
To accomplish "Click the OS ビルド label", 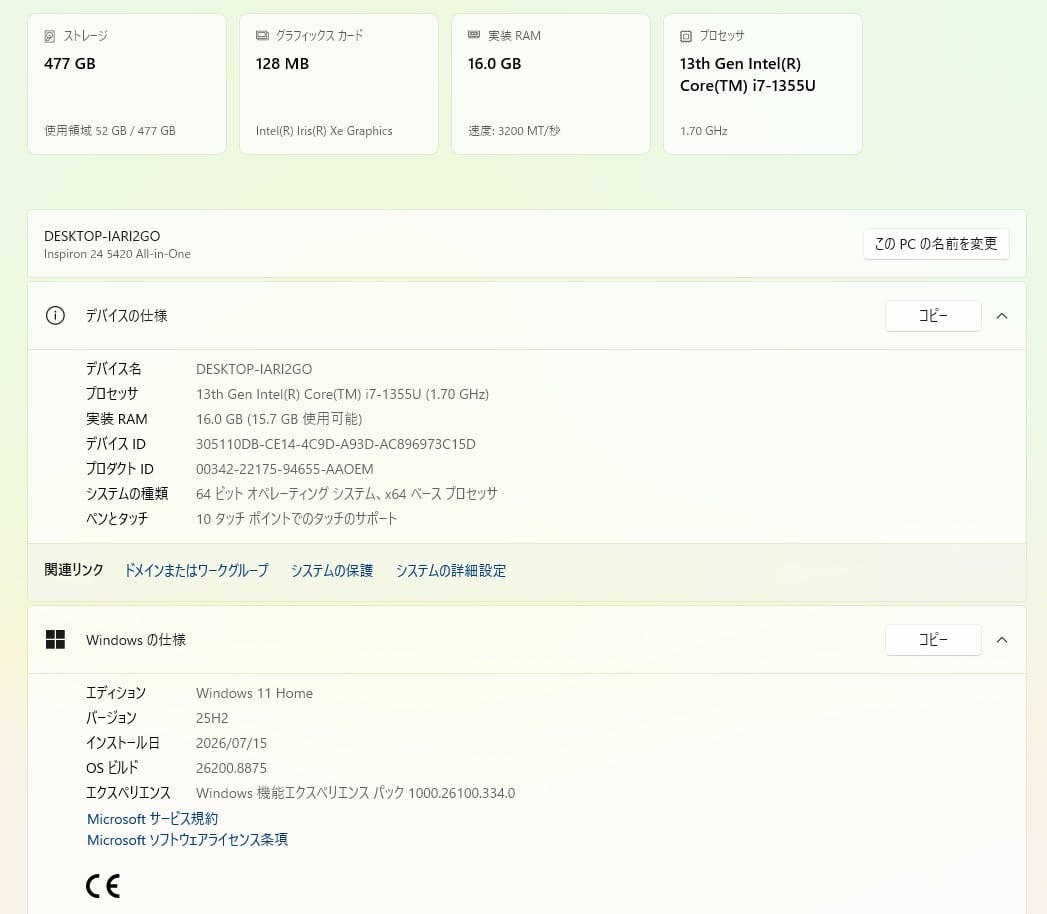I will point(112,768).
